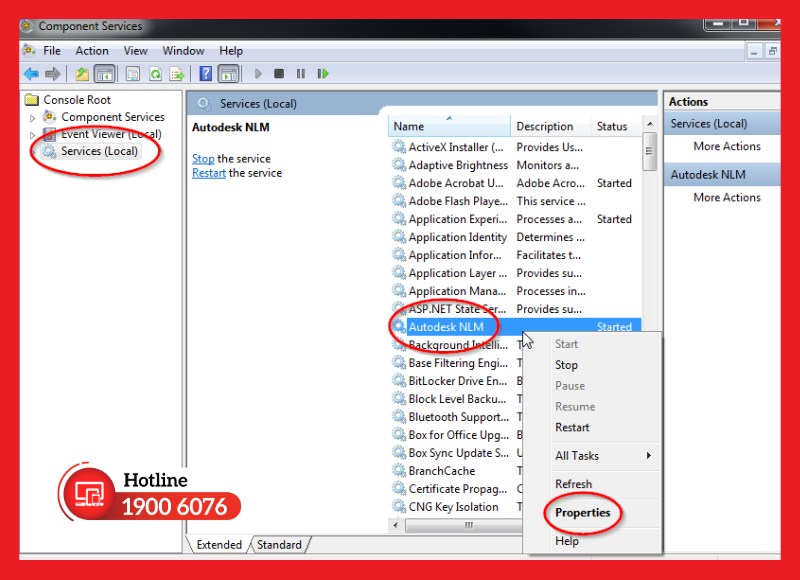Select the BitLocker Drive En... service

click(458, 381)
